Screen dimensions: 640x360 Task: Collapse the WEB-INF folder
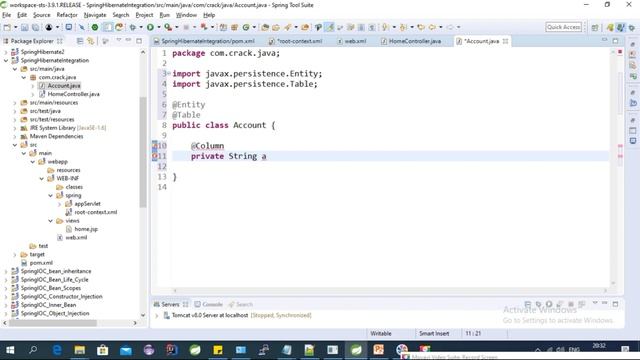[x=42, y=179]
